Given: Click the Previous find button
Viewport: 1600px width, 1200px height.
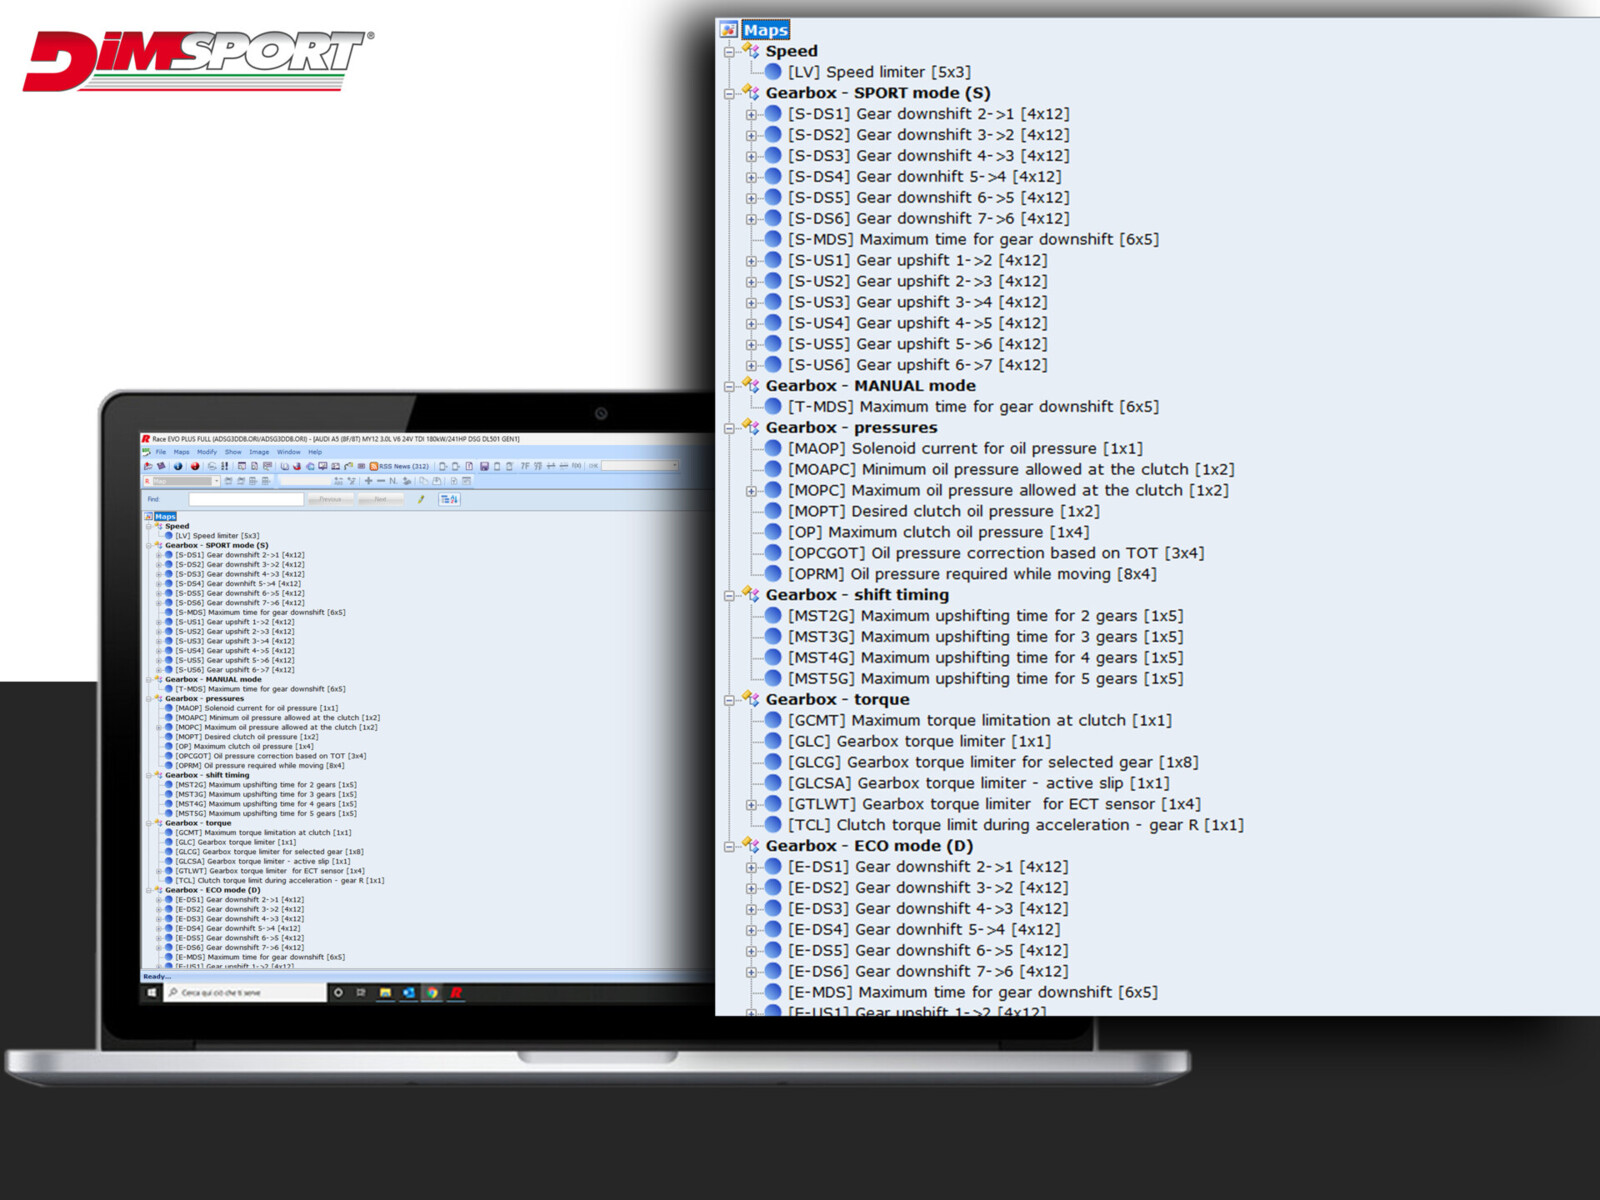Looking at the screenshot, I should click(330, 499).
